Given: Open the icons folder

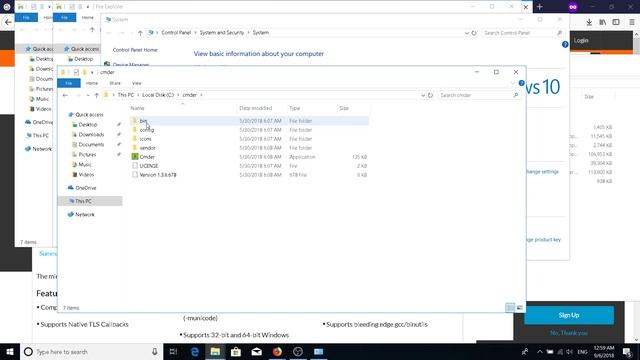Looking at the screenshot, I should (145, 139).
